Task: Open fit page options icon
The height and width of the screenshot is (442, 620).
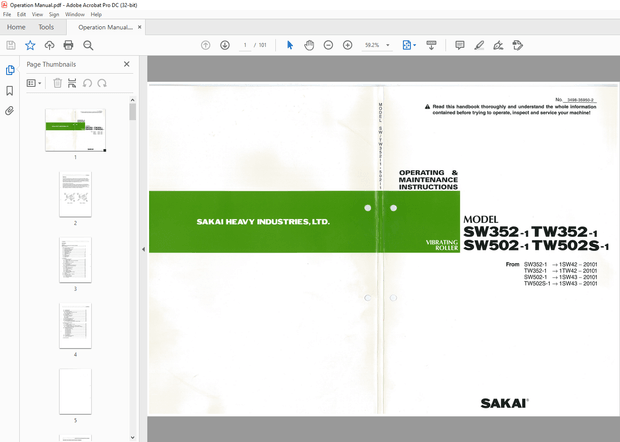Action: pyautogui.click(x=409, y=45)
